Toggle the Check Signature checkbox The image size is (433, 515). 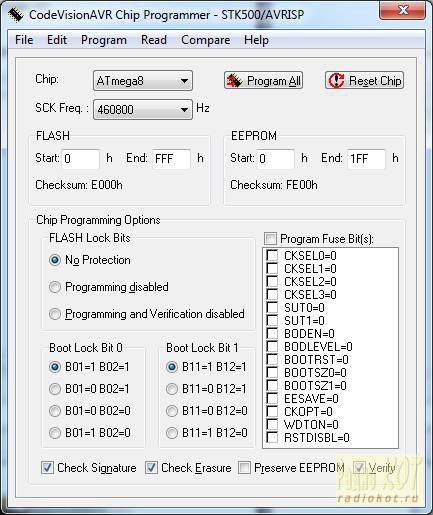pyautogui.click(x=47, y=468)
